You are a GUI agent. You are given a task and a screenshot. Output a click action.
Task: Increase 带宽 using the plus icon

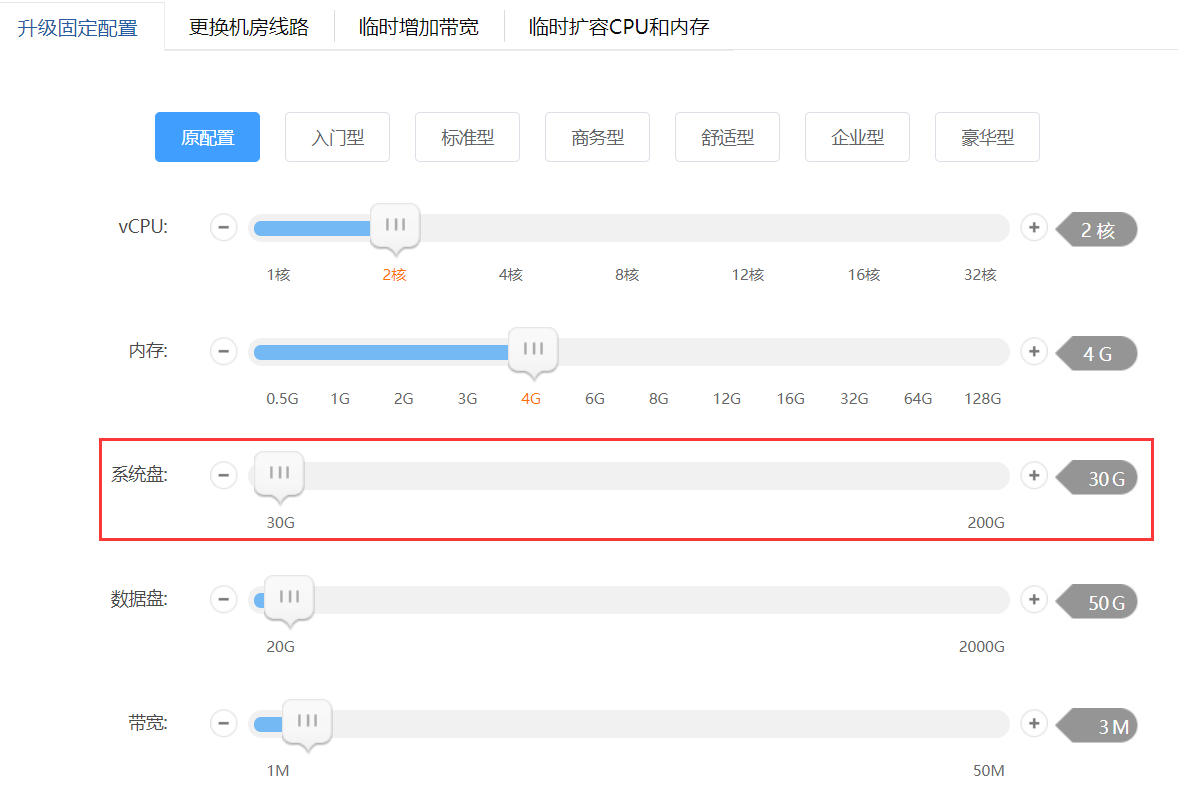[x=1034, y=723]
